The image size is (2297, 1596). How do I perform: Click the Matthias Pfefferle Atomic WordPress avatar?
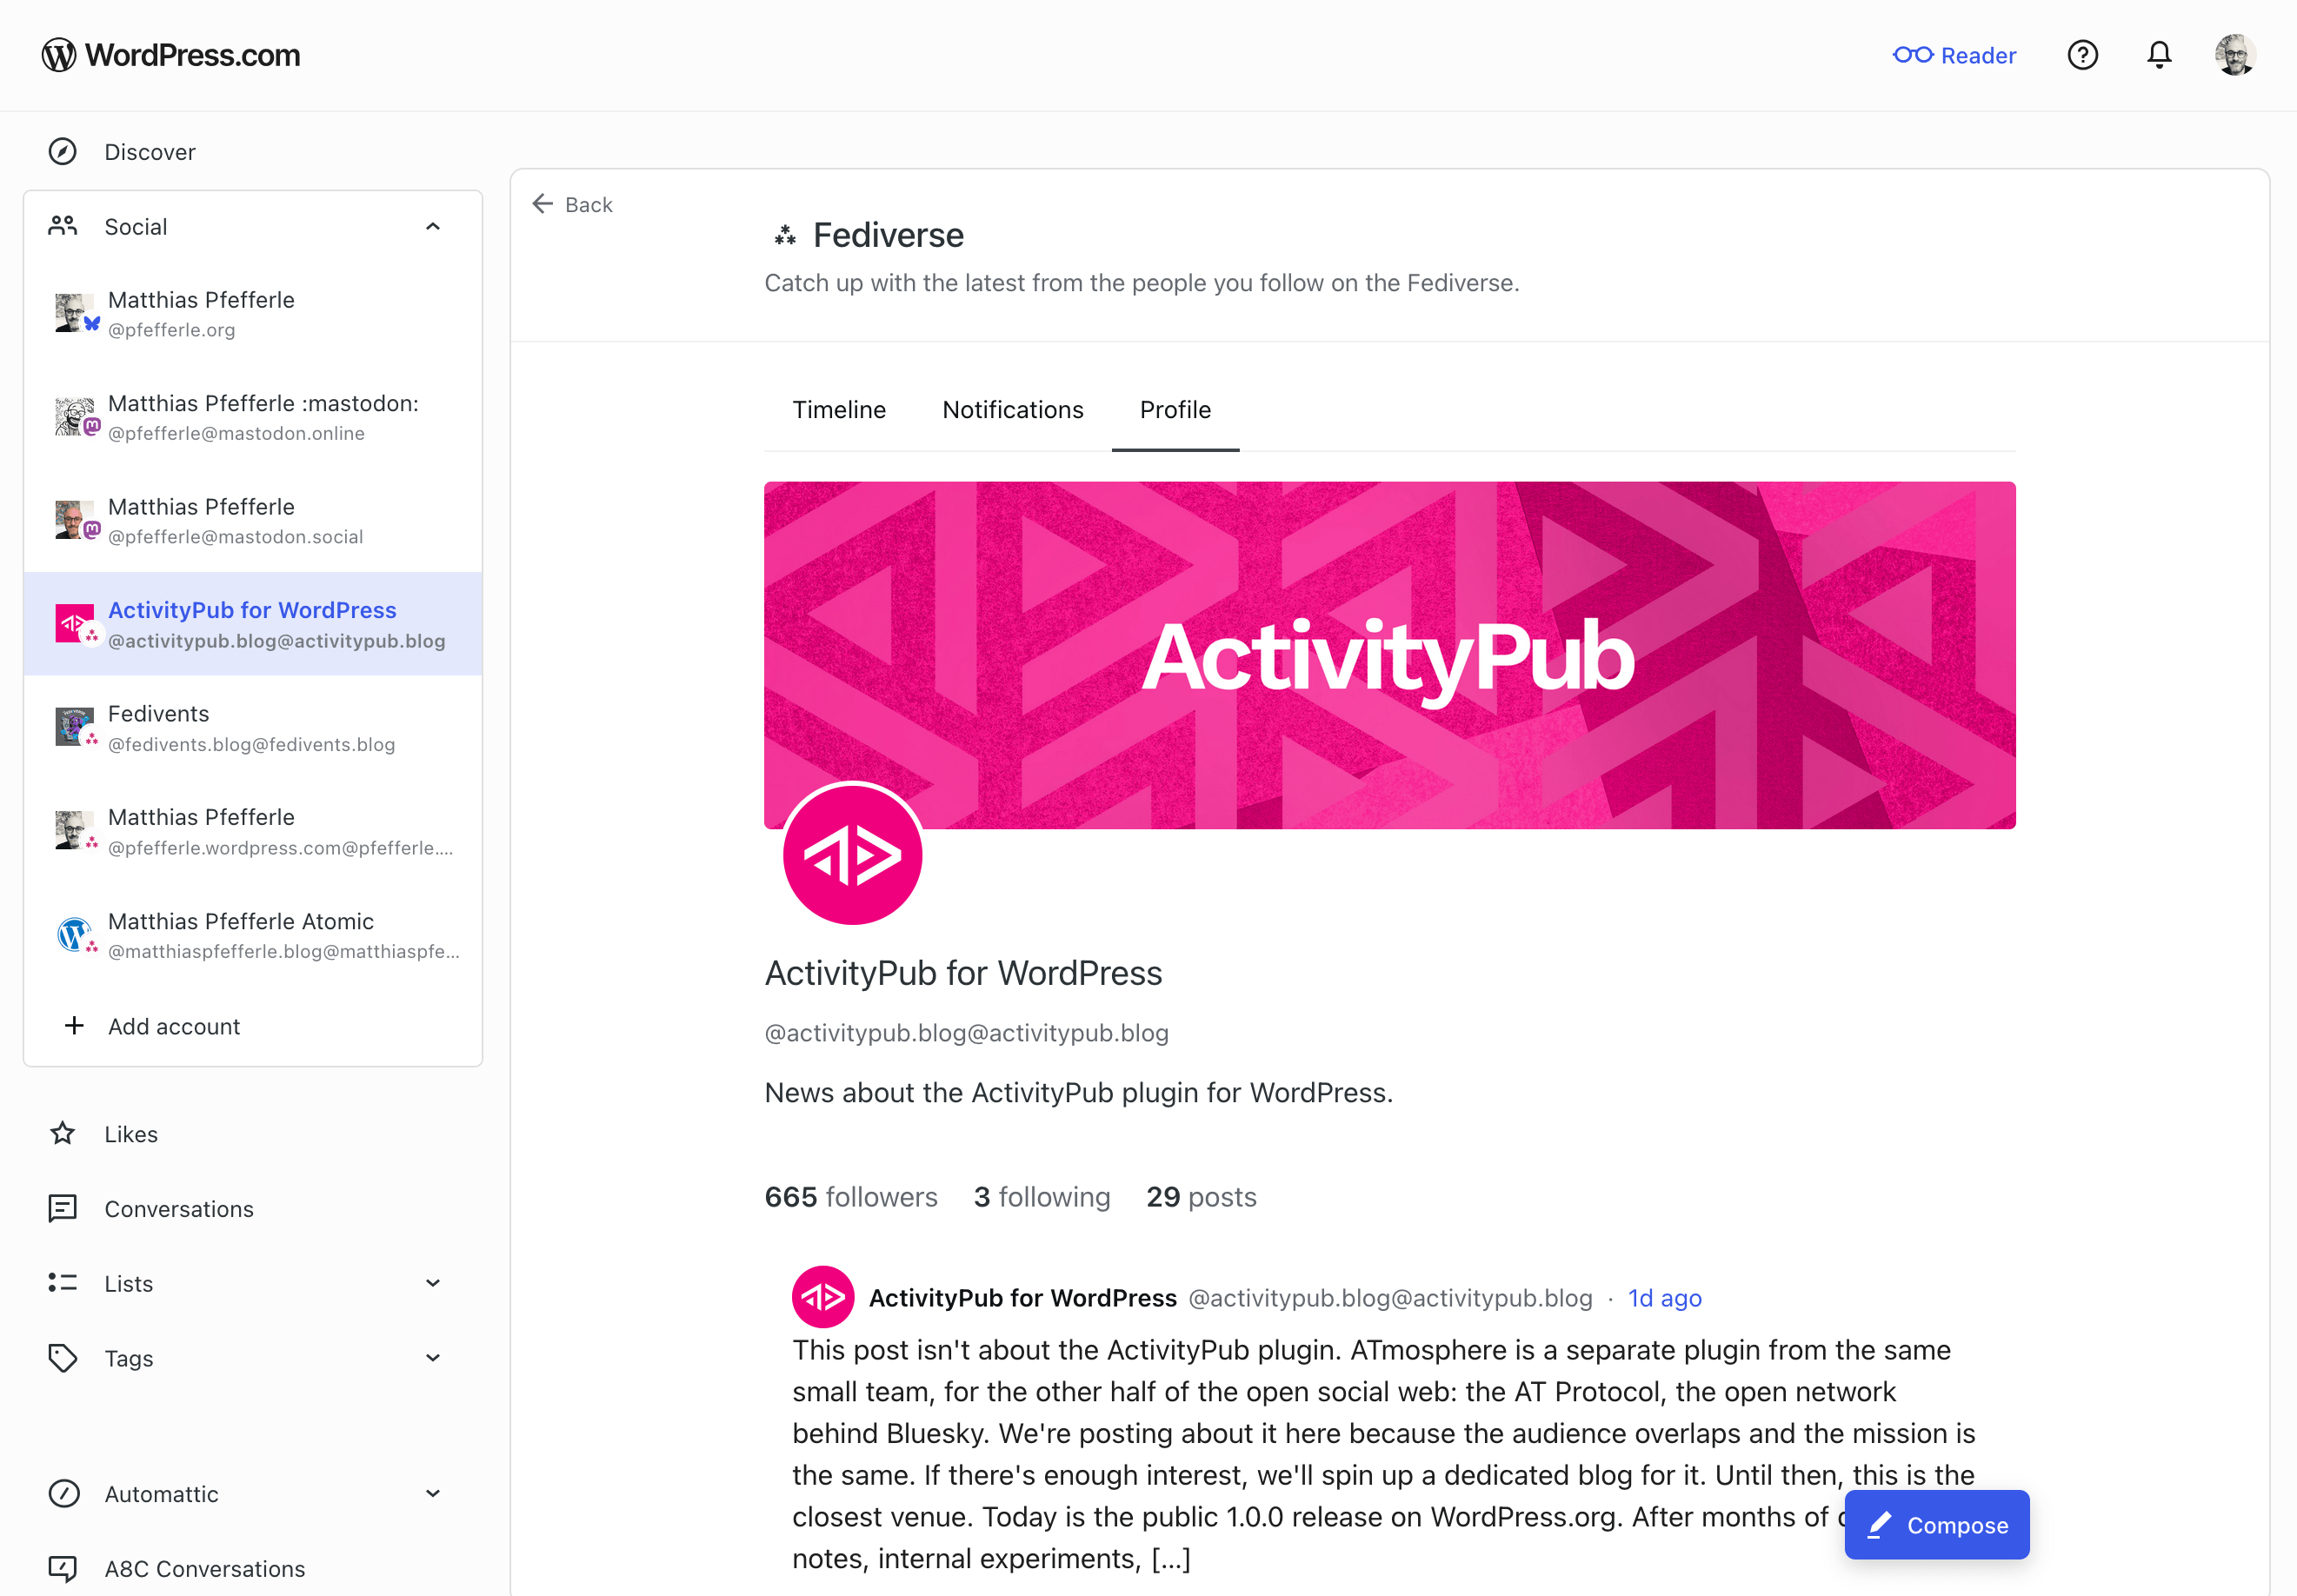[x=75, y=935]
